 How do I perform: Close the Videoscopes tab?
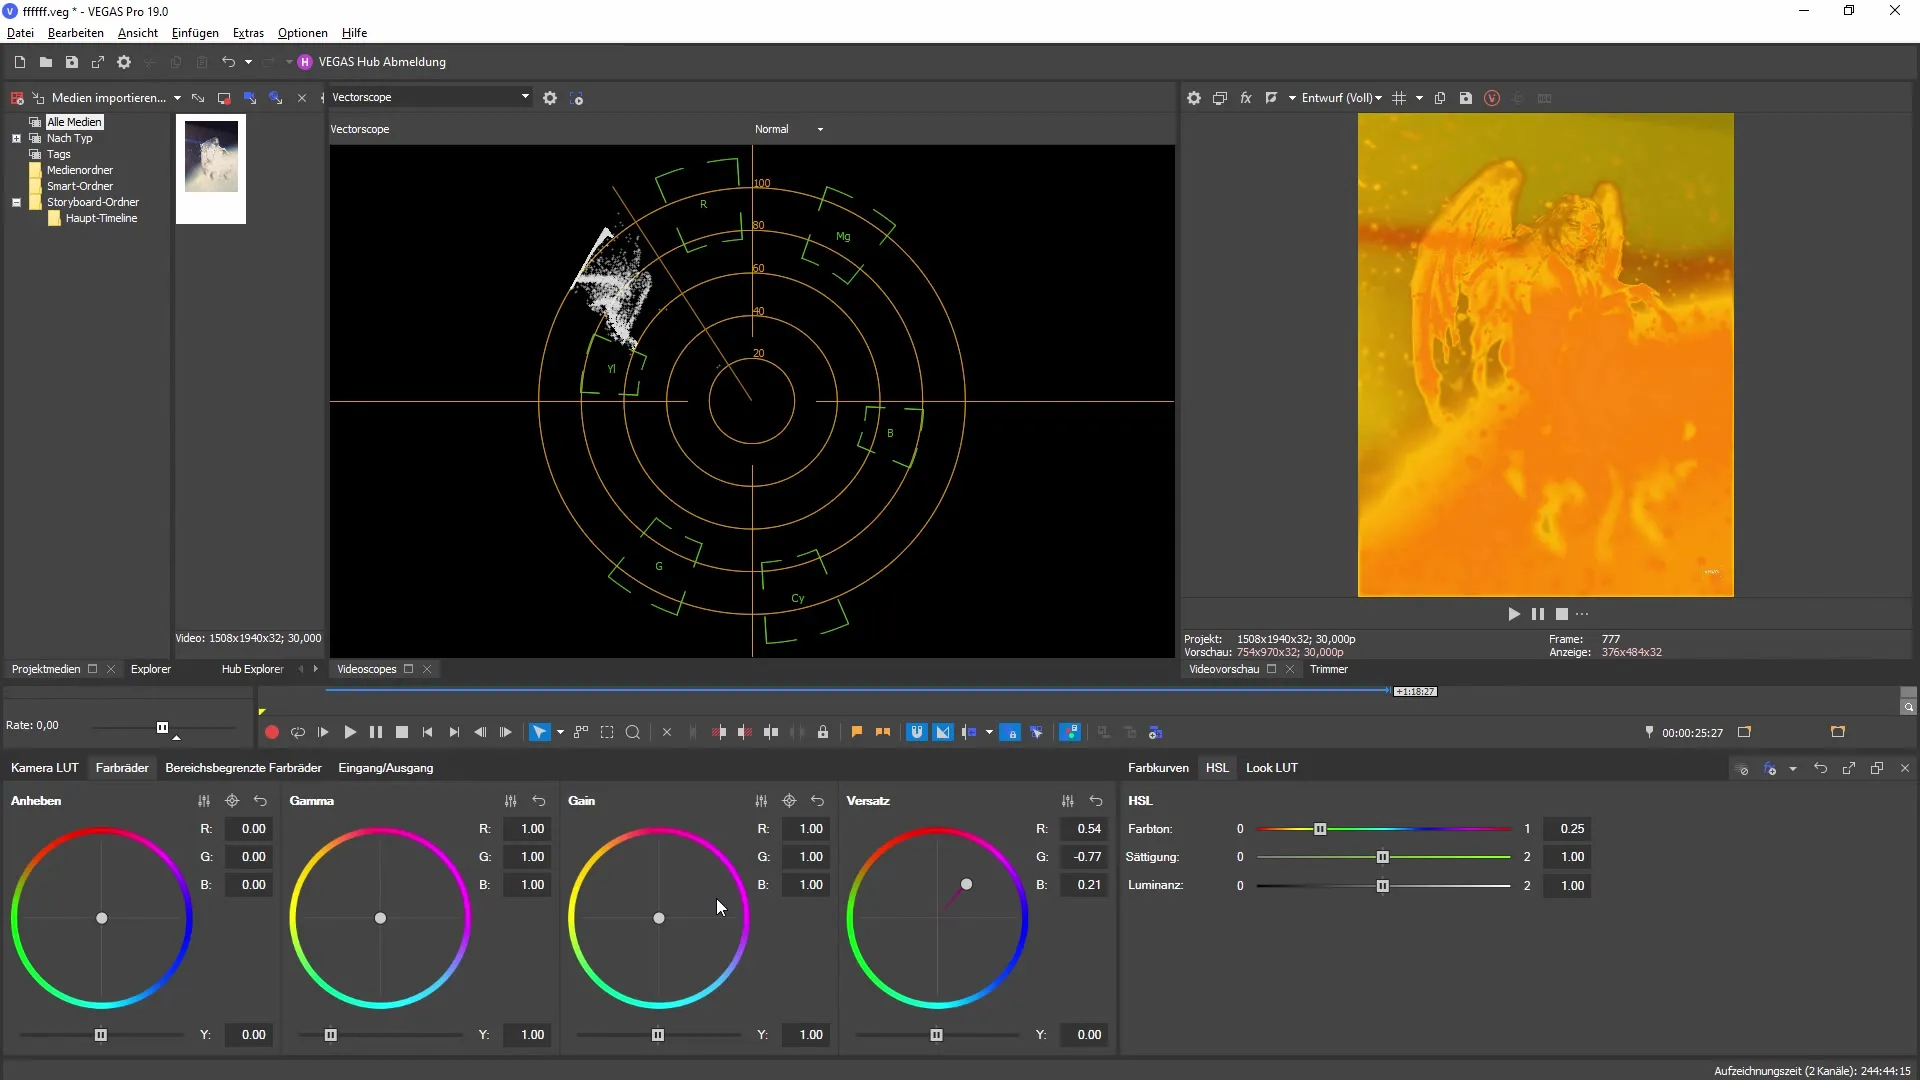pos(427,669)
